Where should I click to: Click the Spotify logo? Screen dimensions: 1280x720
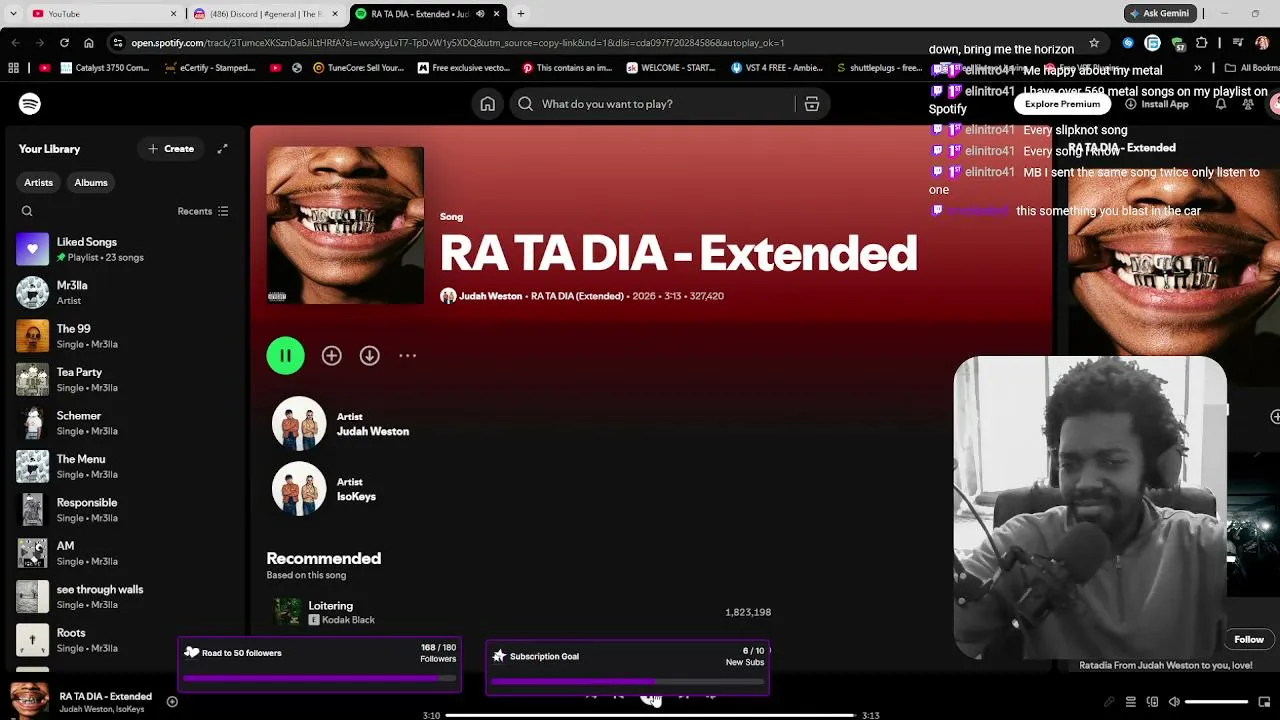click(30, 104)
